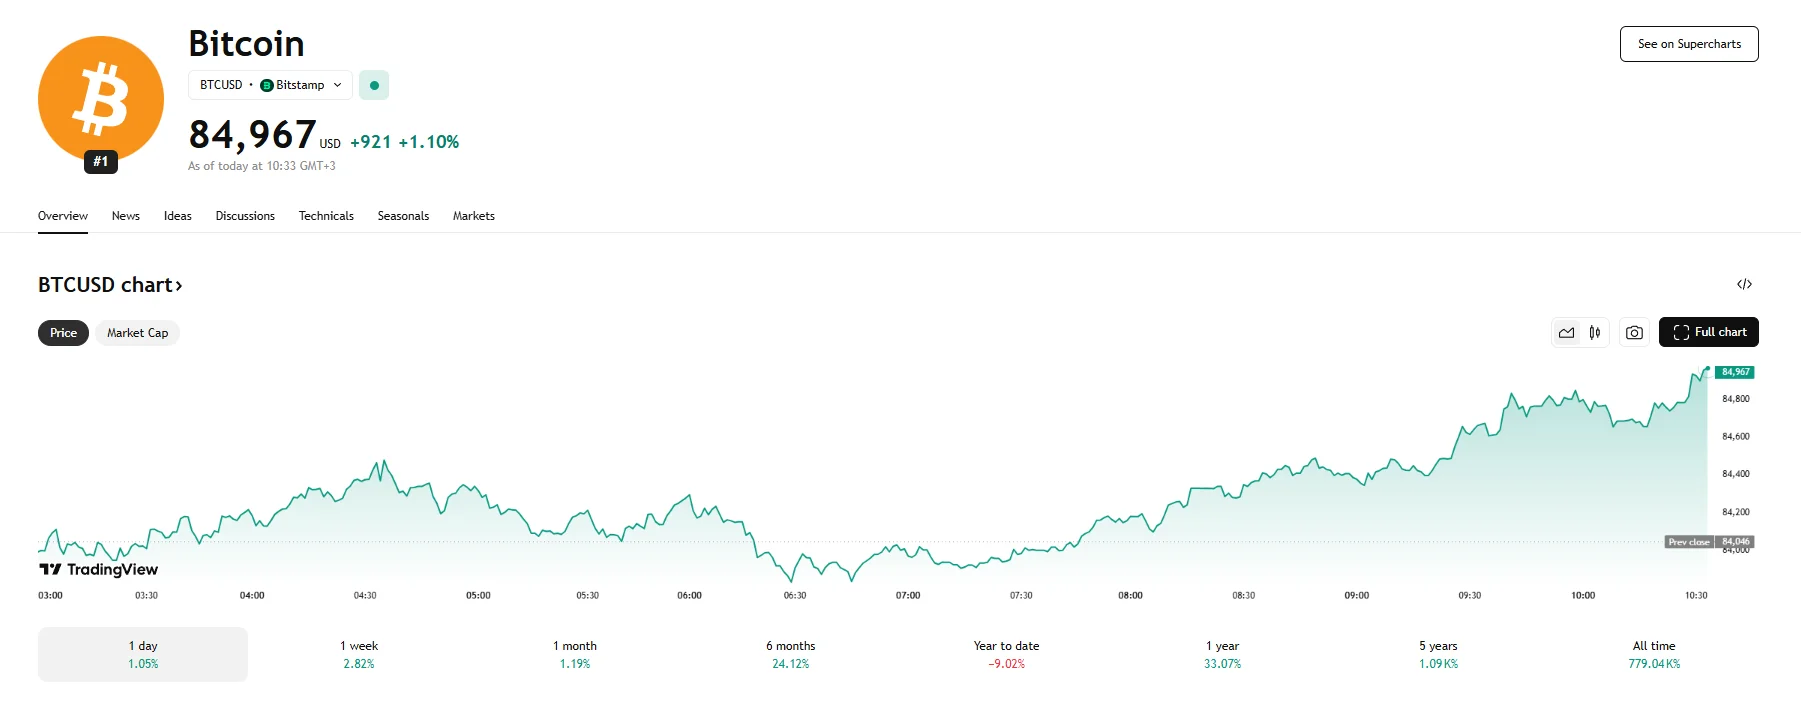Select the All time range
1801x705 pixels.
pyautogui.click(x=1653, y=654)
